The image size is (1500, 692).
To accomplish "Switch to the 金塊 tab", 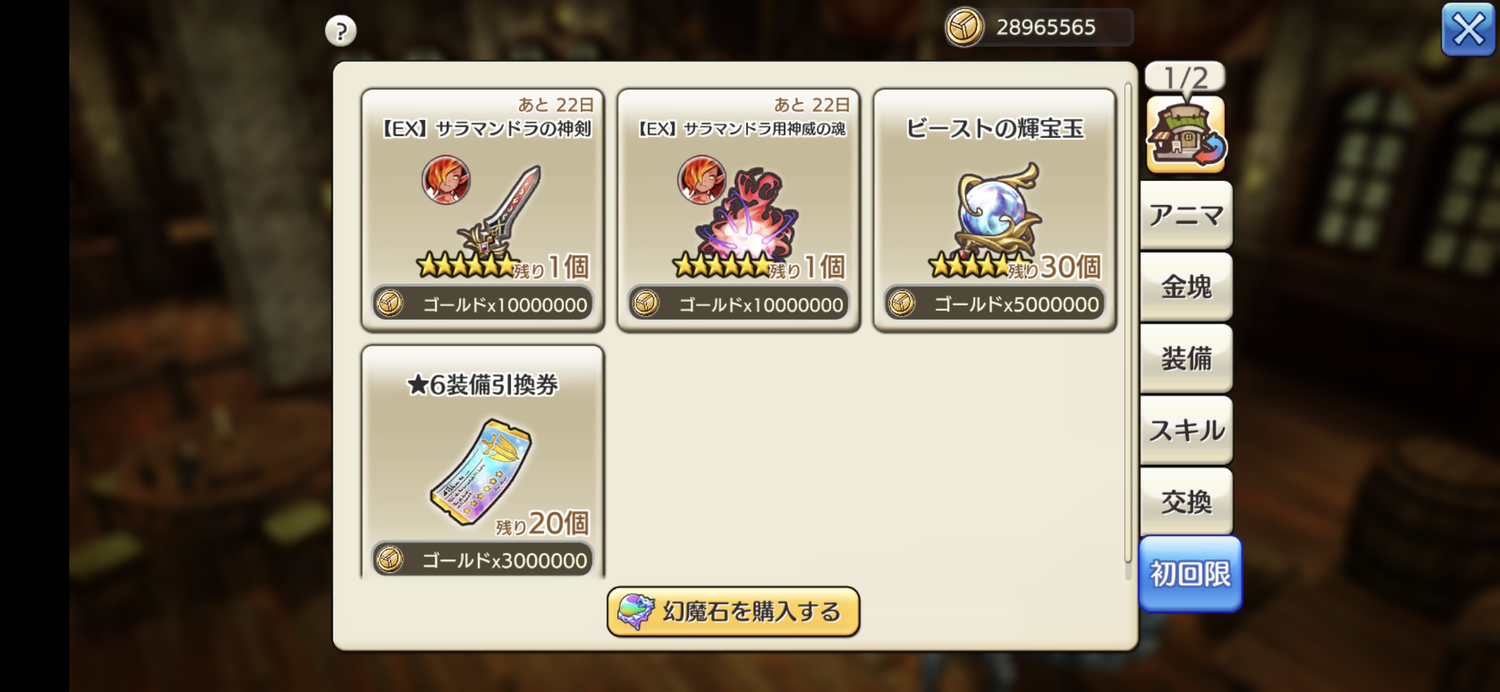I will pos(1186,287).
